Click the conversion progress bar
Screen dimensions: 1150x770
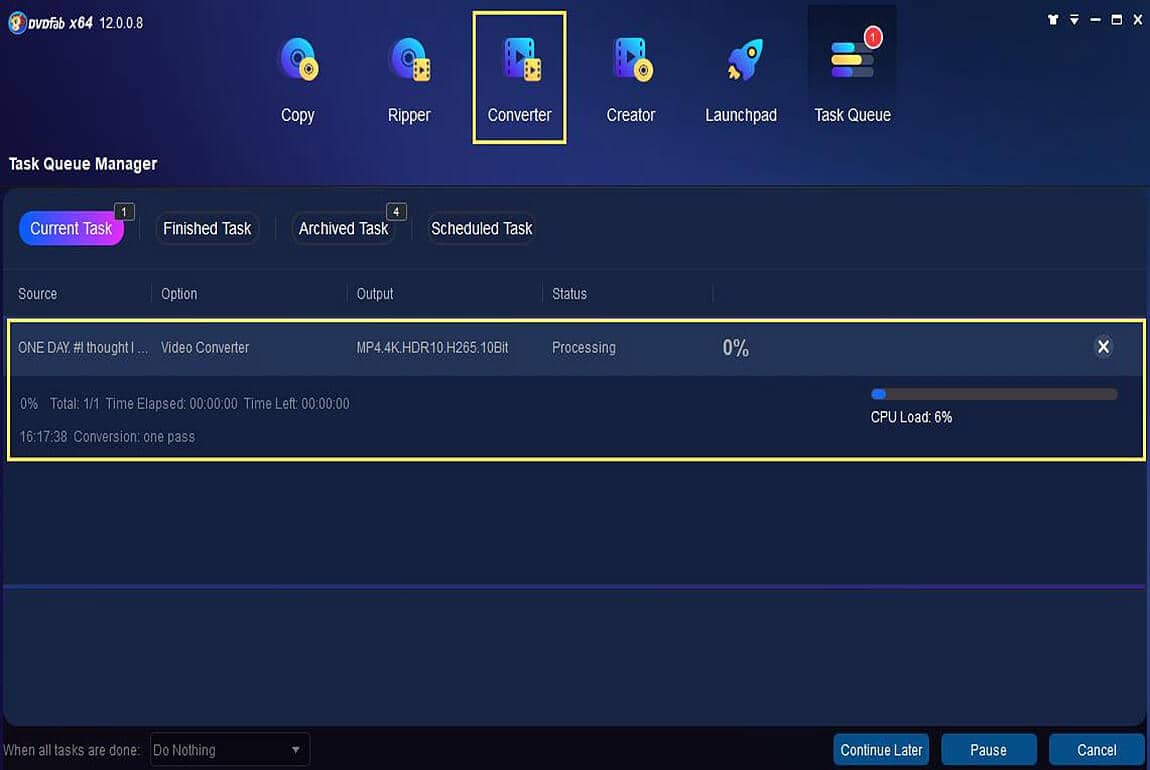point(993,393)
